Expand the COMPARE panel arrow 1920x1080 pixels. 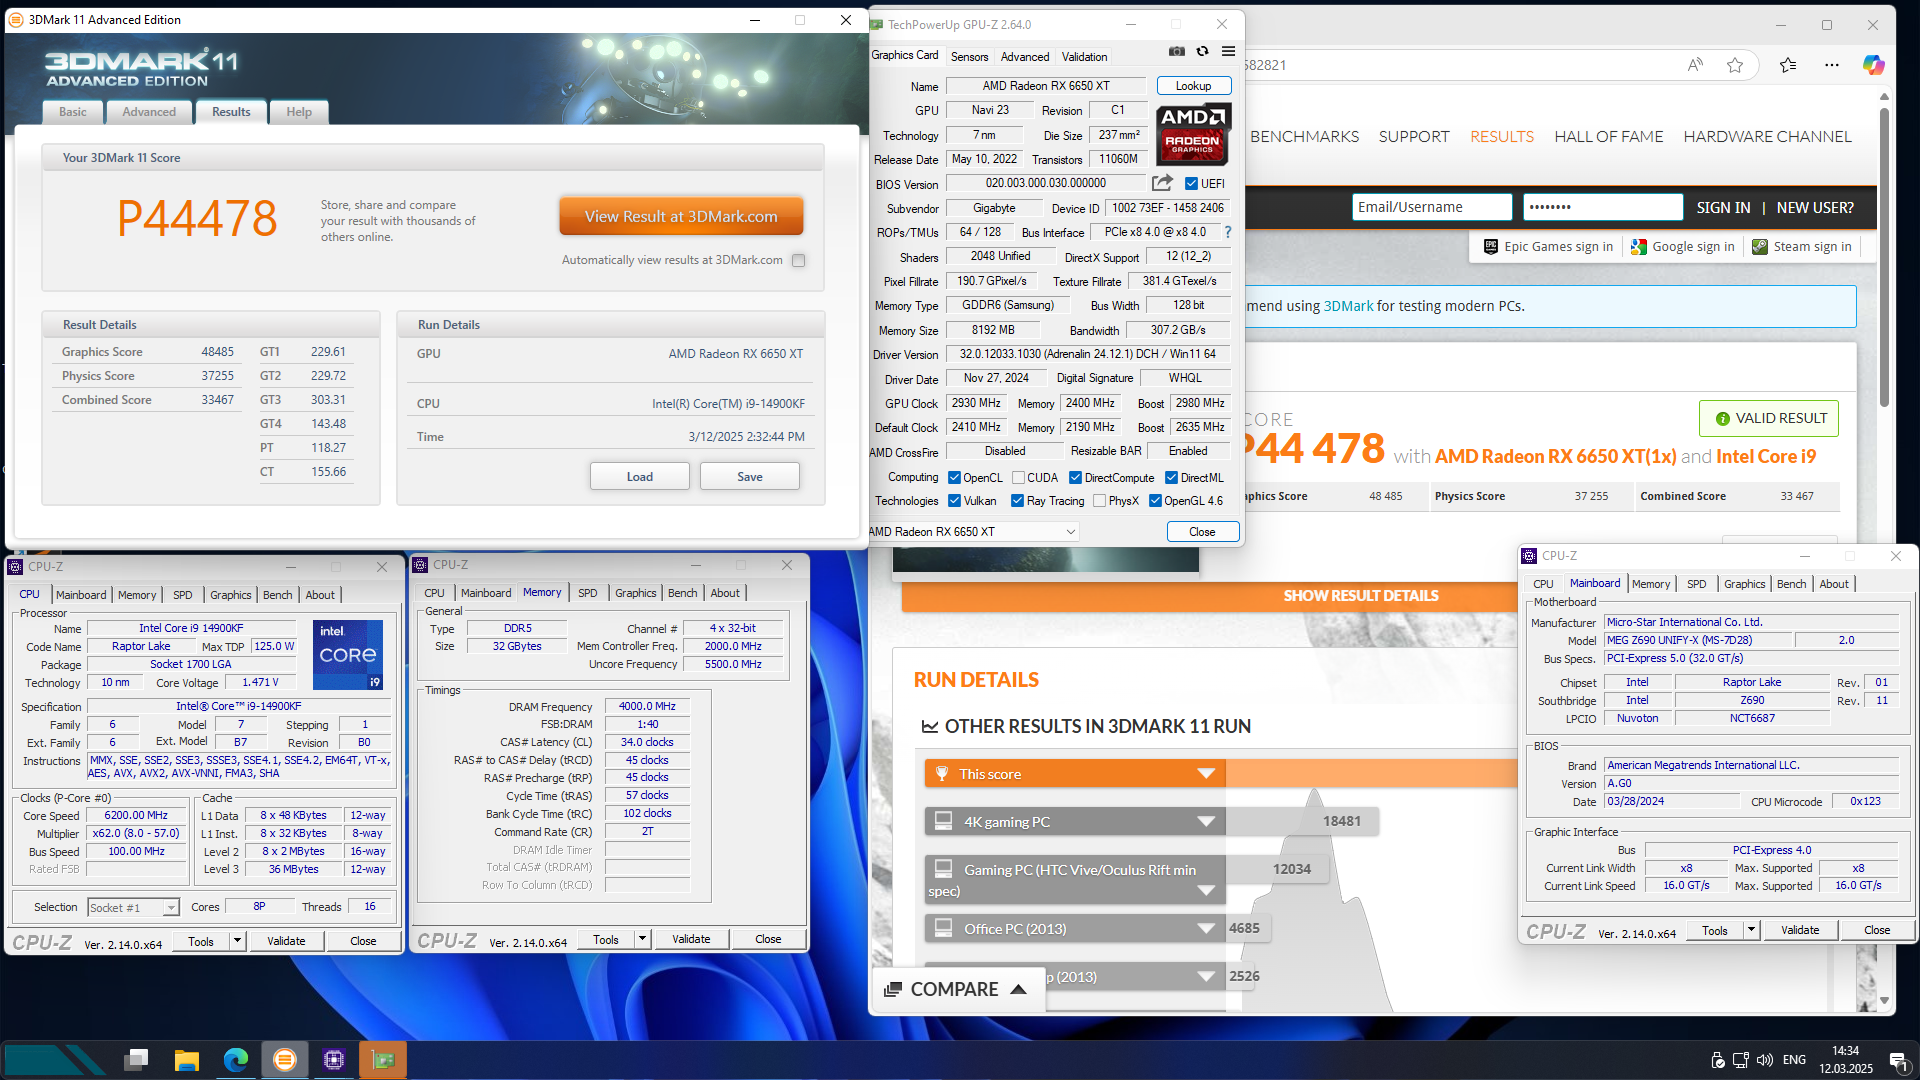point(1018,989)
